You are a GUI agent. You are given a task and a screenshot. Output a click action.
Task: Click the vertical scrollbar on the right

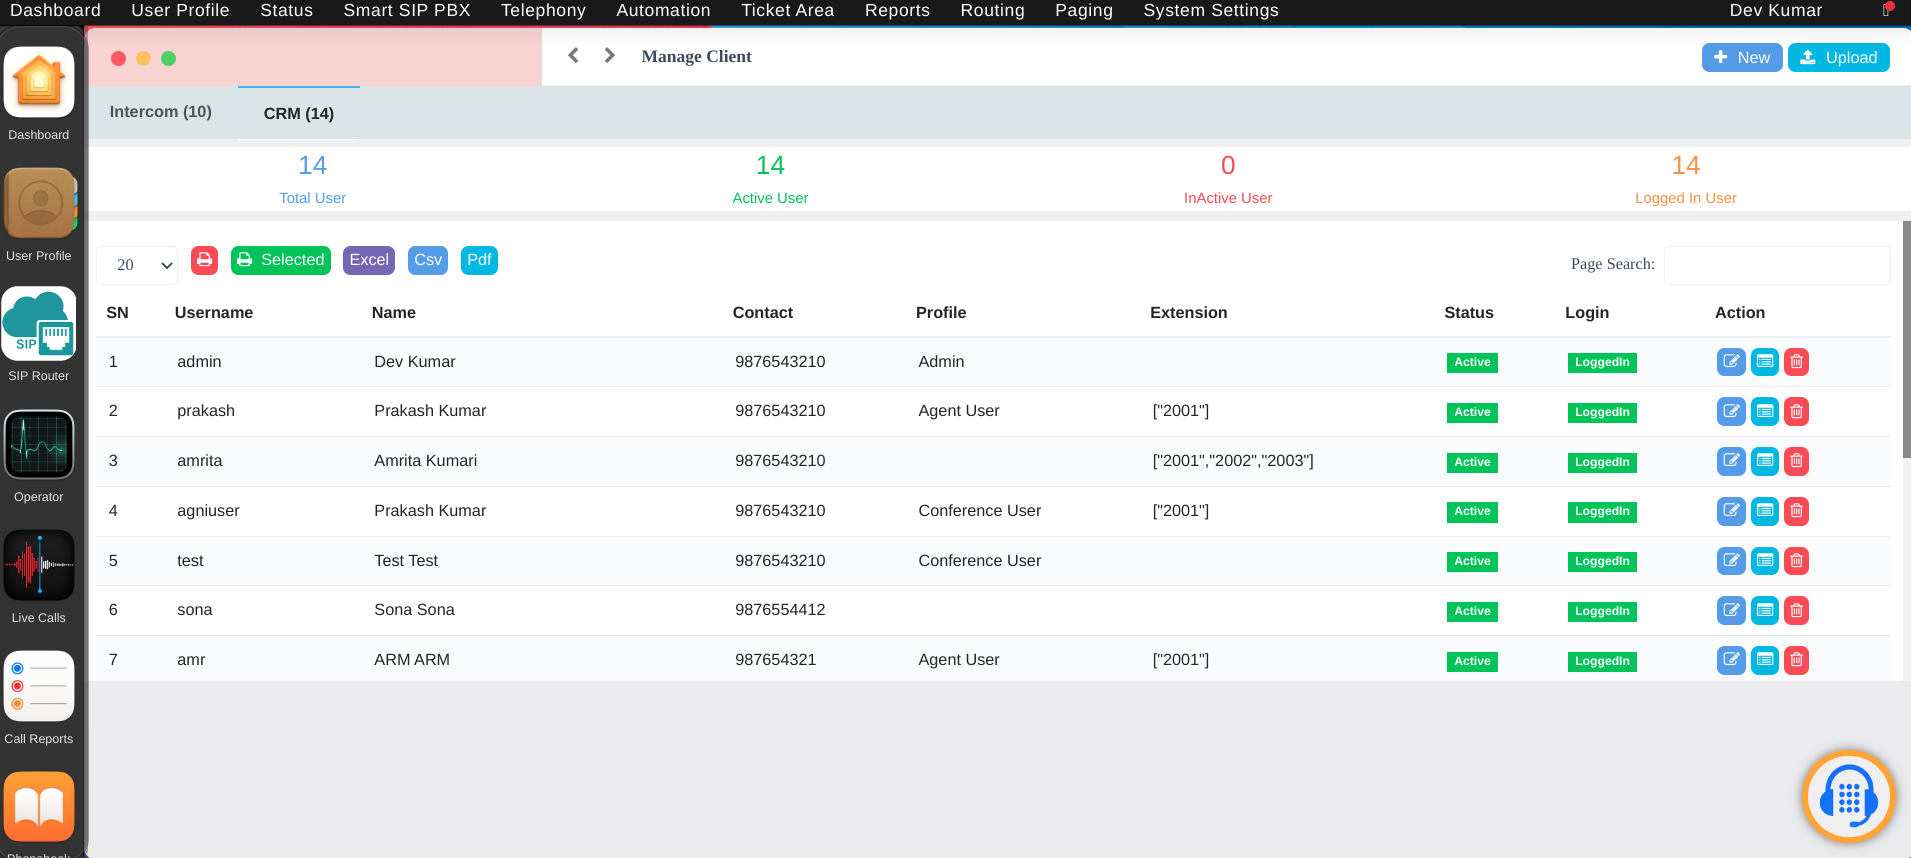pyautogui.click(x=1906, y=340)
